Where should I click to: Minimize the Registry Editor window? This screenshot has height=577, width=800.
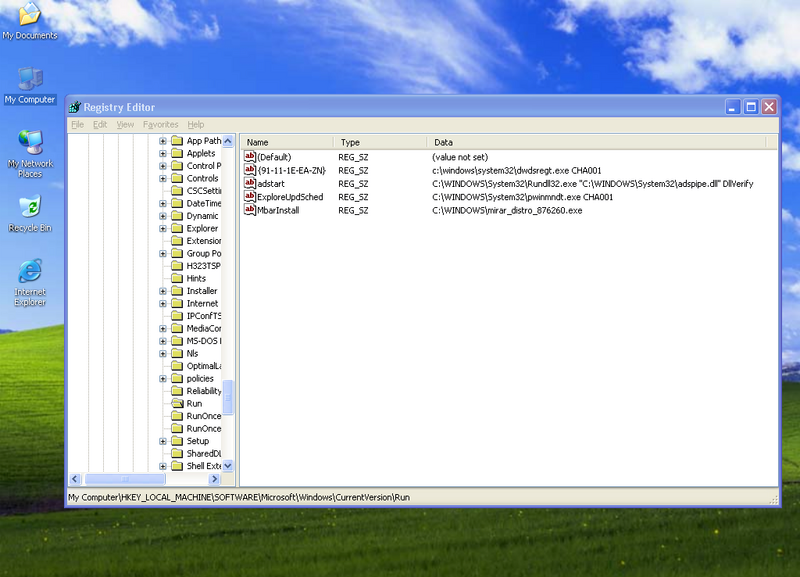point(733,107)
